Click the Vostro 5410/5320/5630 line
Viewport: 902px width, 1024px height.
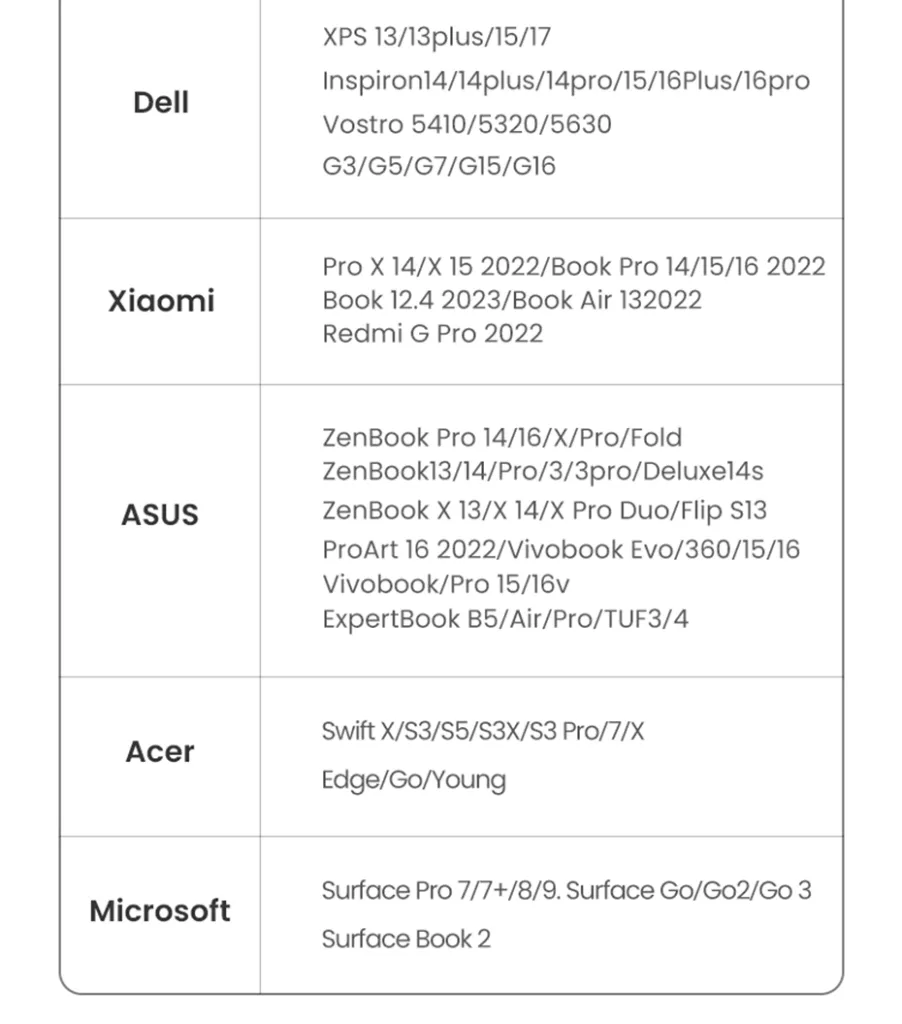[467, 124]
